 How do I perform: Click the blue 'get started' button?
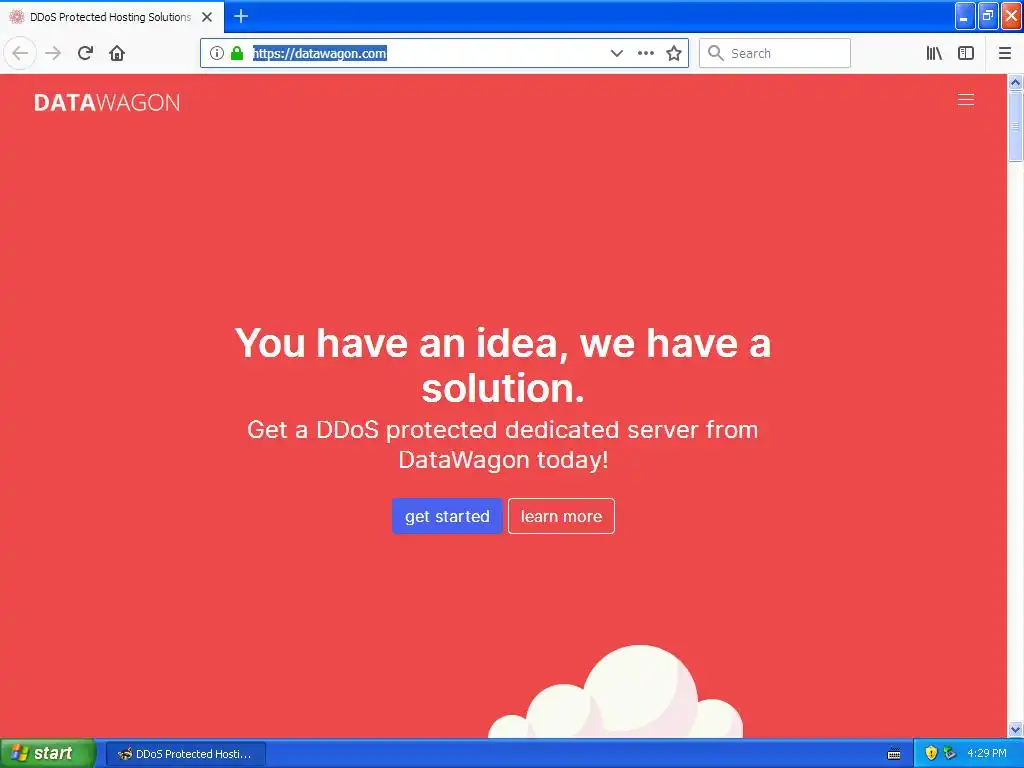(447, 516)
